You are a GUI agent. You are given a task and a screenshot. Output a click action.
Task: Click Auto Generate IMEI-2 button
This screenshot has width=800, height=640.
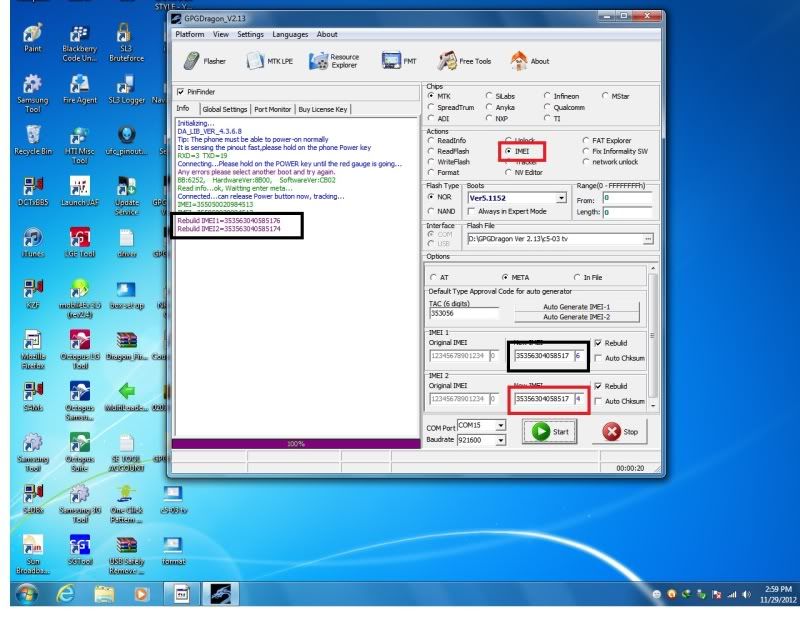point(577,317)
